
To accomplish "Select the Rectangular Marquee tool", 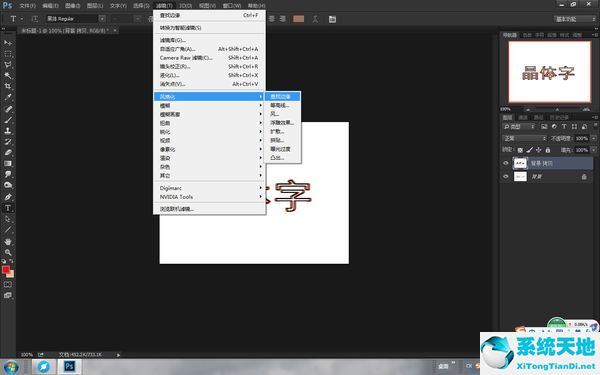I will pos(8,54).
